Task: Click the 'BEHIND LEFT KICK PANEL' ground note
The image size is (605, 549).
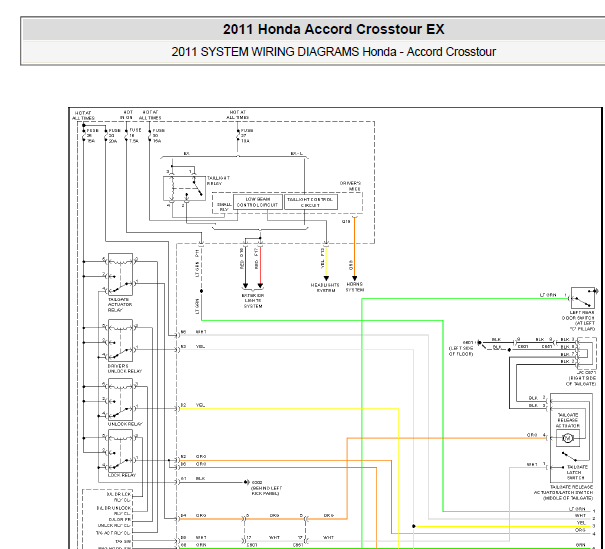Action: tap(266, 491)
